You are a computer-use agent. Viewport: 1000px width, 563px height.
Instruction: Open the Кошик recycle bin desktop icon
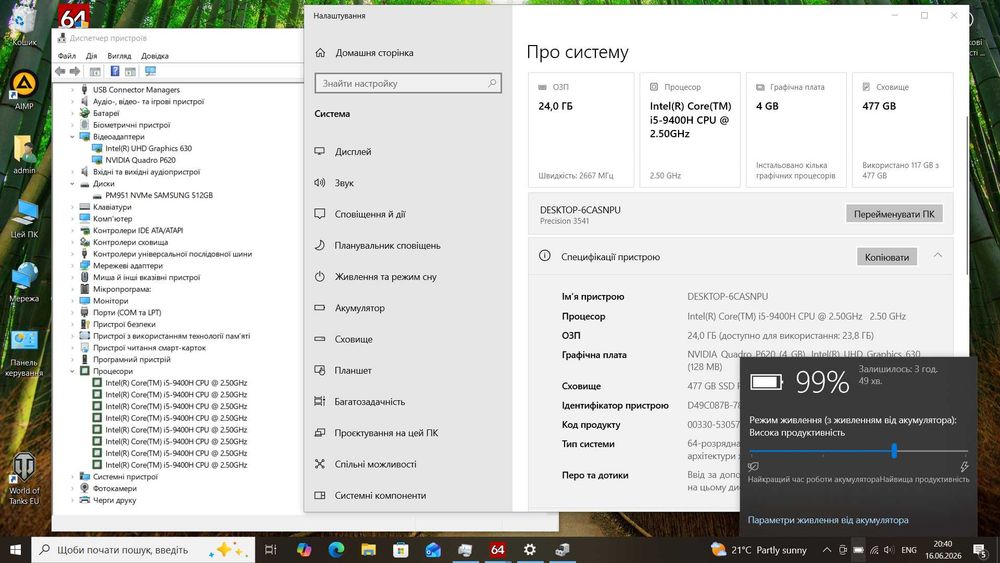click(x=24, y=26)
